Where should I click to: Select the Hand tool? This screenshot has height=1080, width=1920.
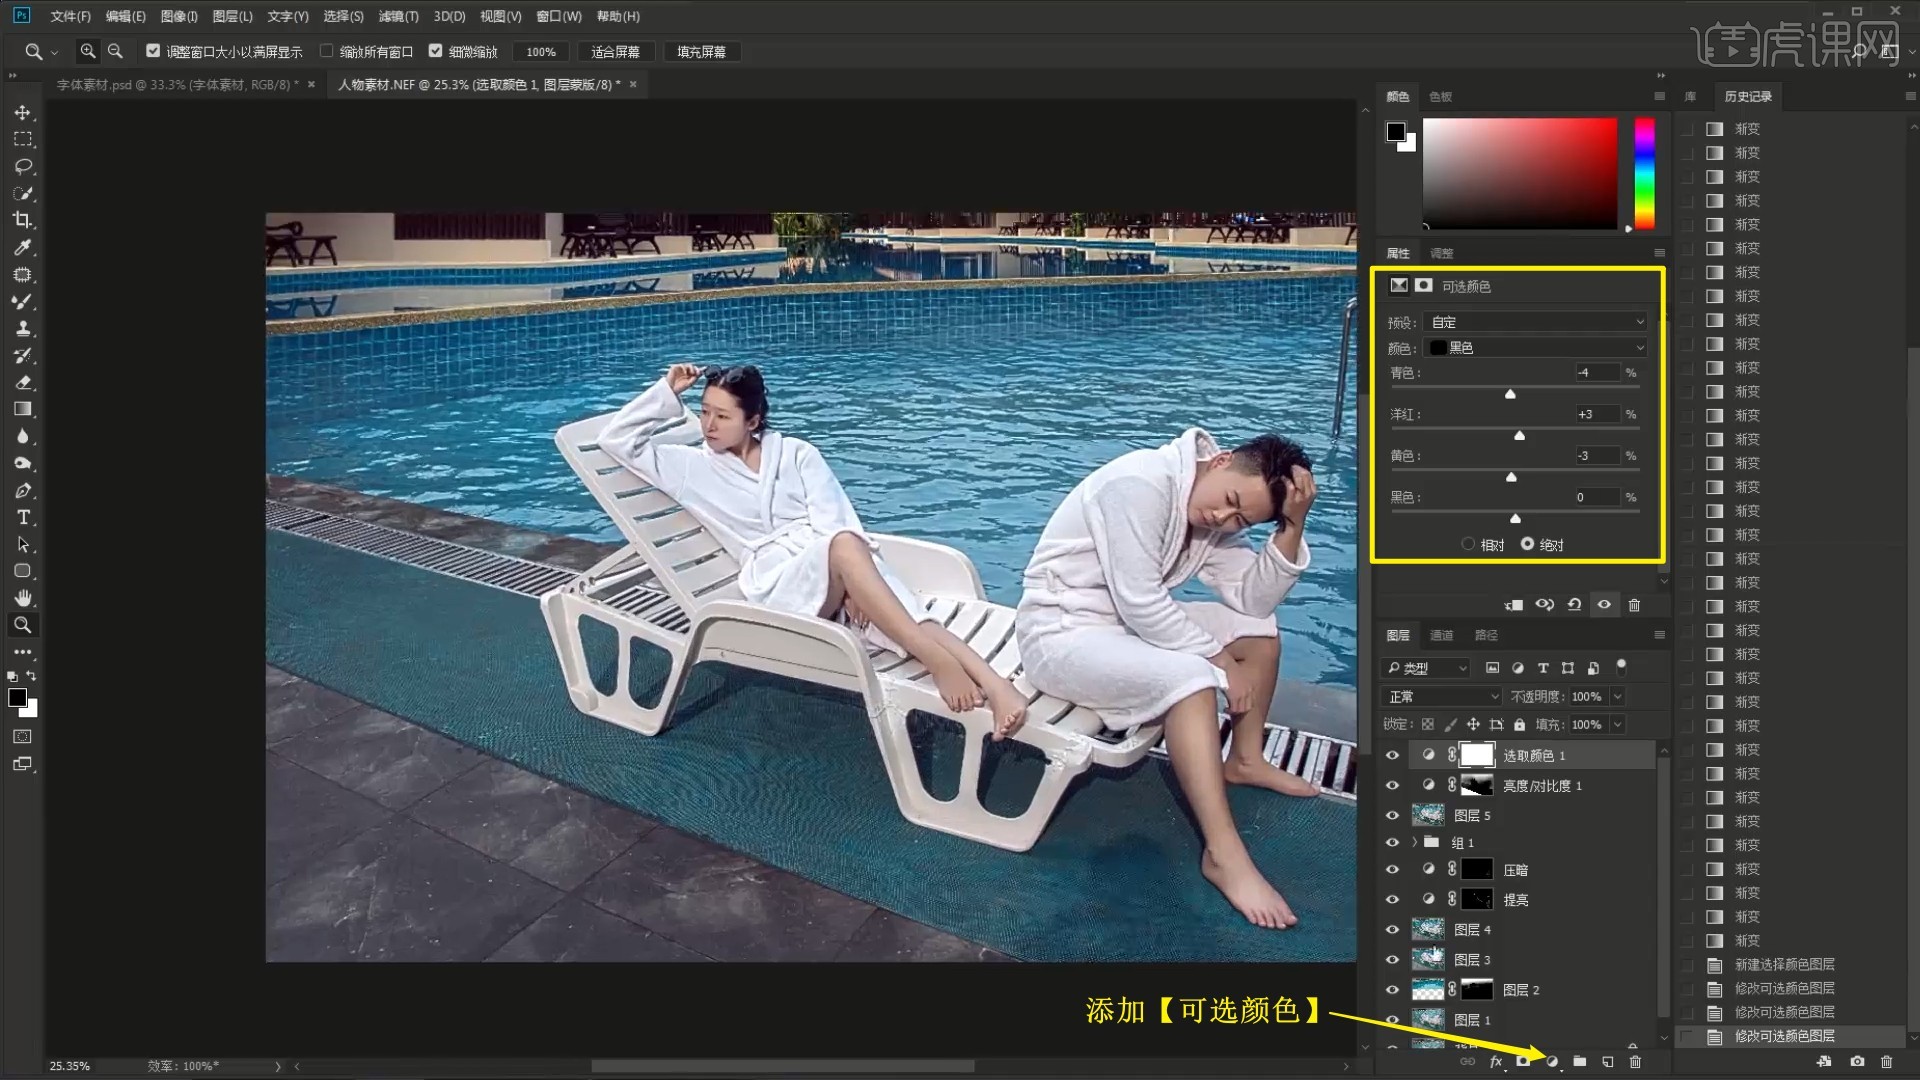22,598
